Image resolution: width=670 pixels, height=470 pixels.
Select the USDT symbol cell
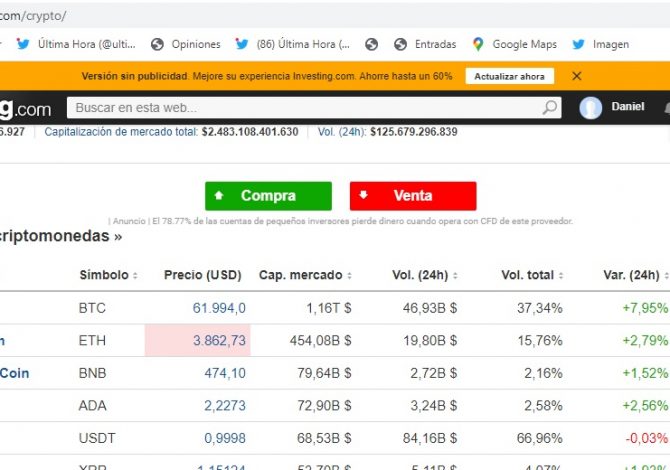tap(97, 438)
